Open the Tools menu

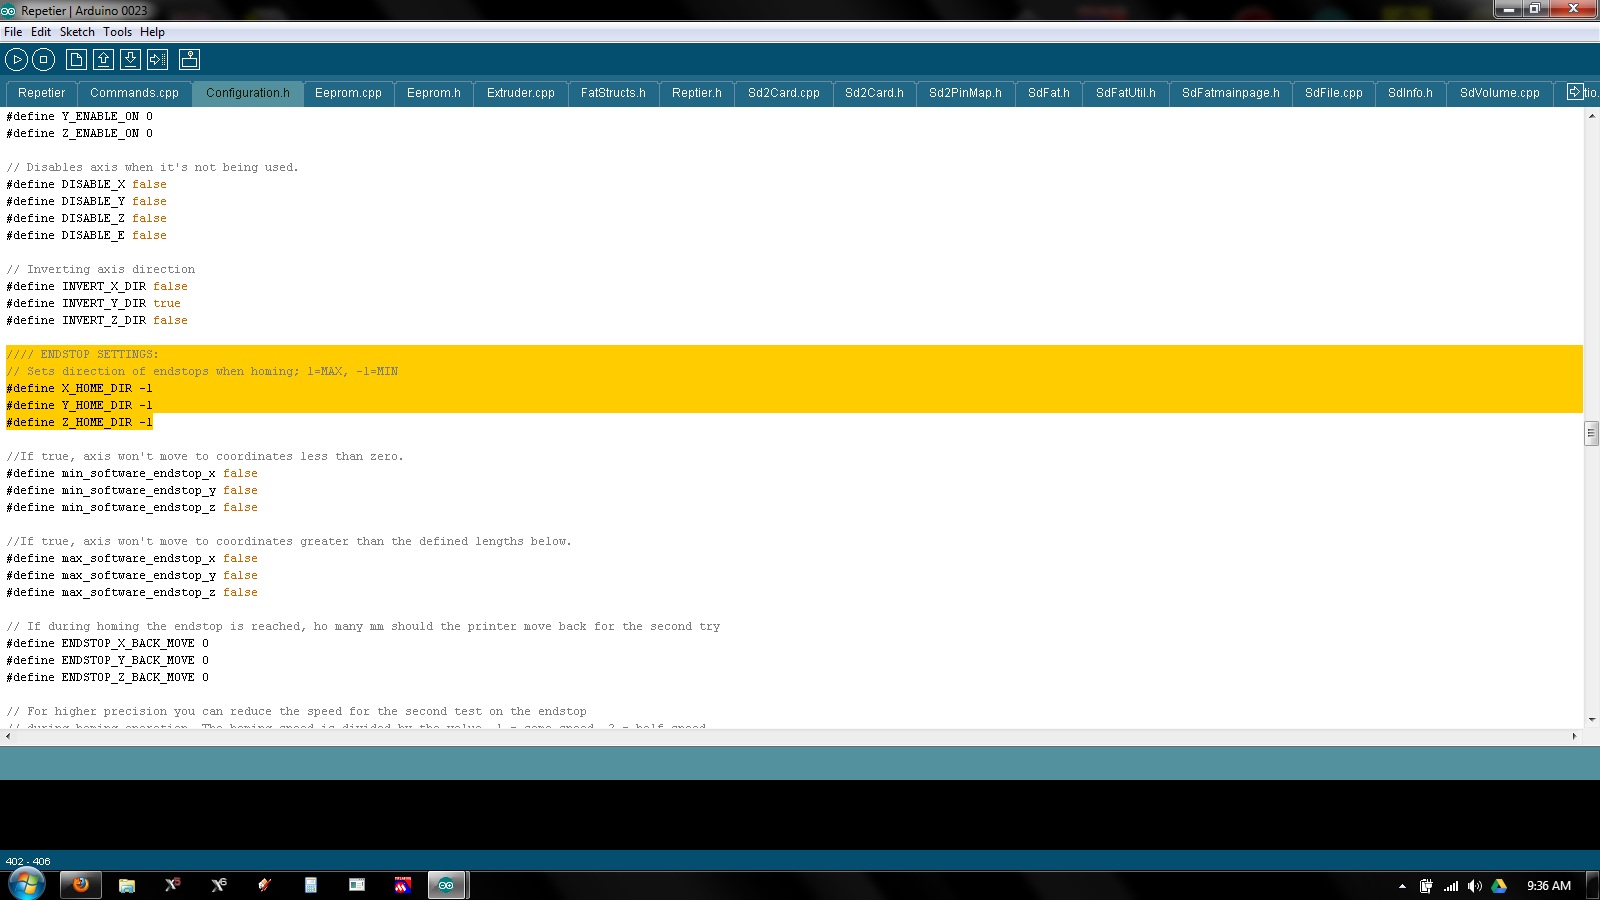click(117, 32)
